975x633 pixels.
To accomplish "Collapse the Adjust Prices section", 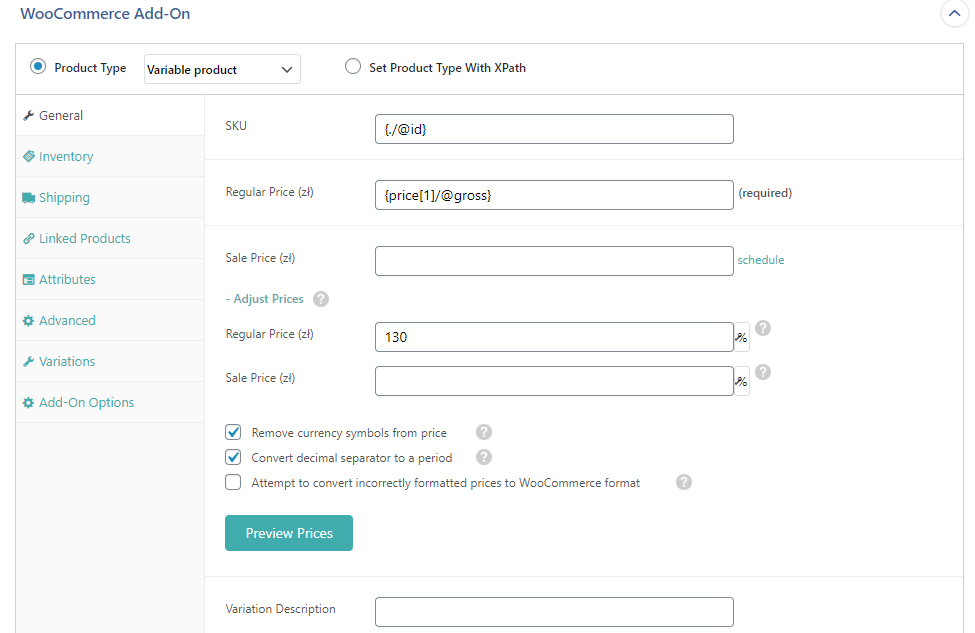I will click(x=265, y=299).
